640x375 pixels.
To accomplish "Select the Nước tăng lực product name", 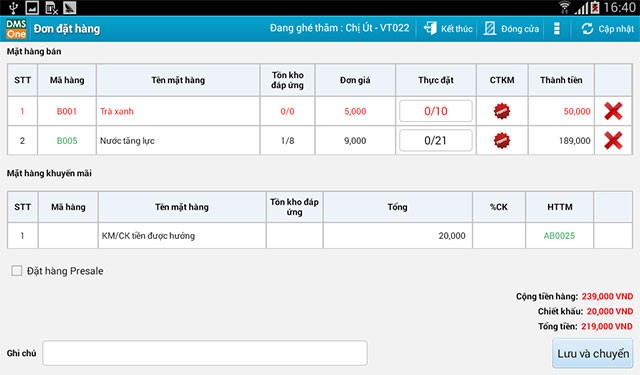I will tap(127, 141).
